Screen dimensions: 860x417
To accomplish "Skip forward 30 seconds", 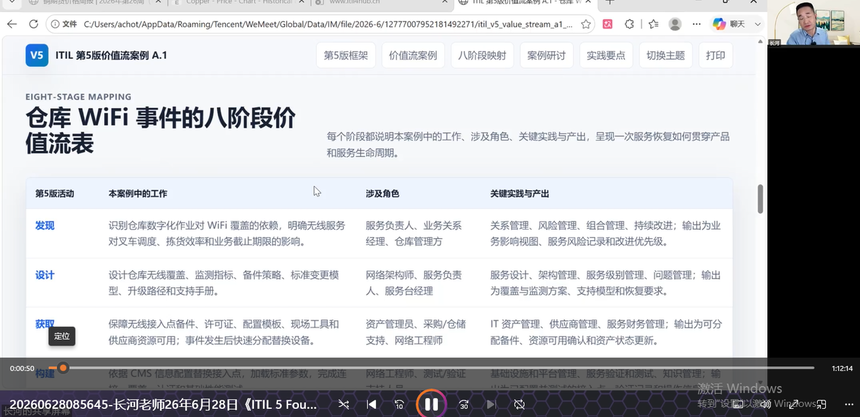I will (x=463, y=404).
